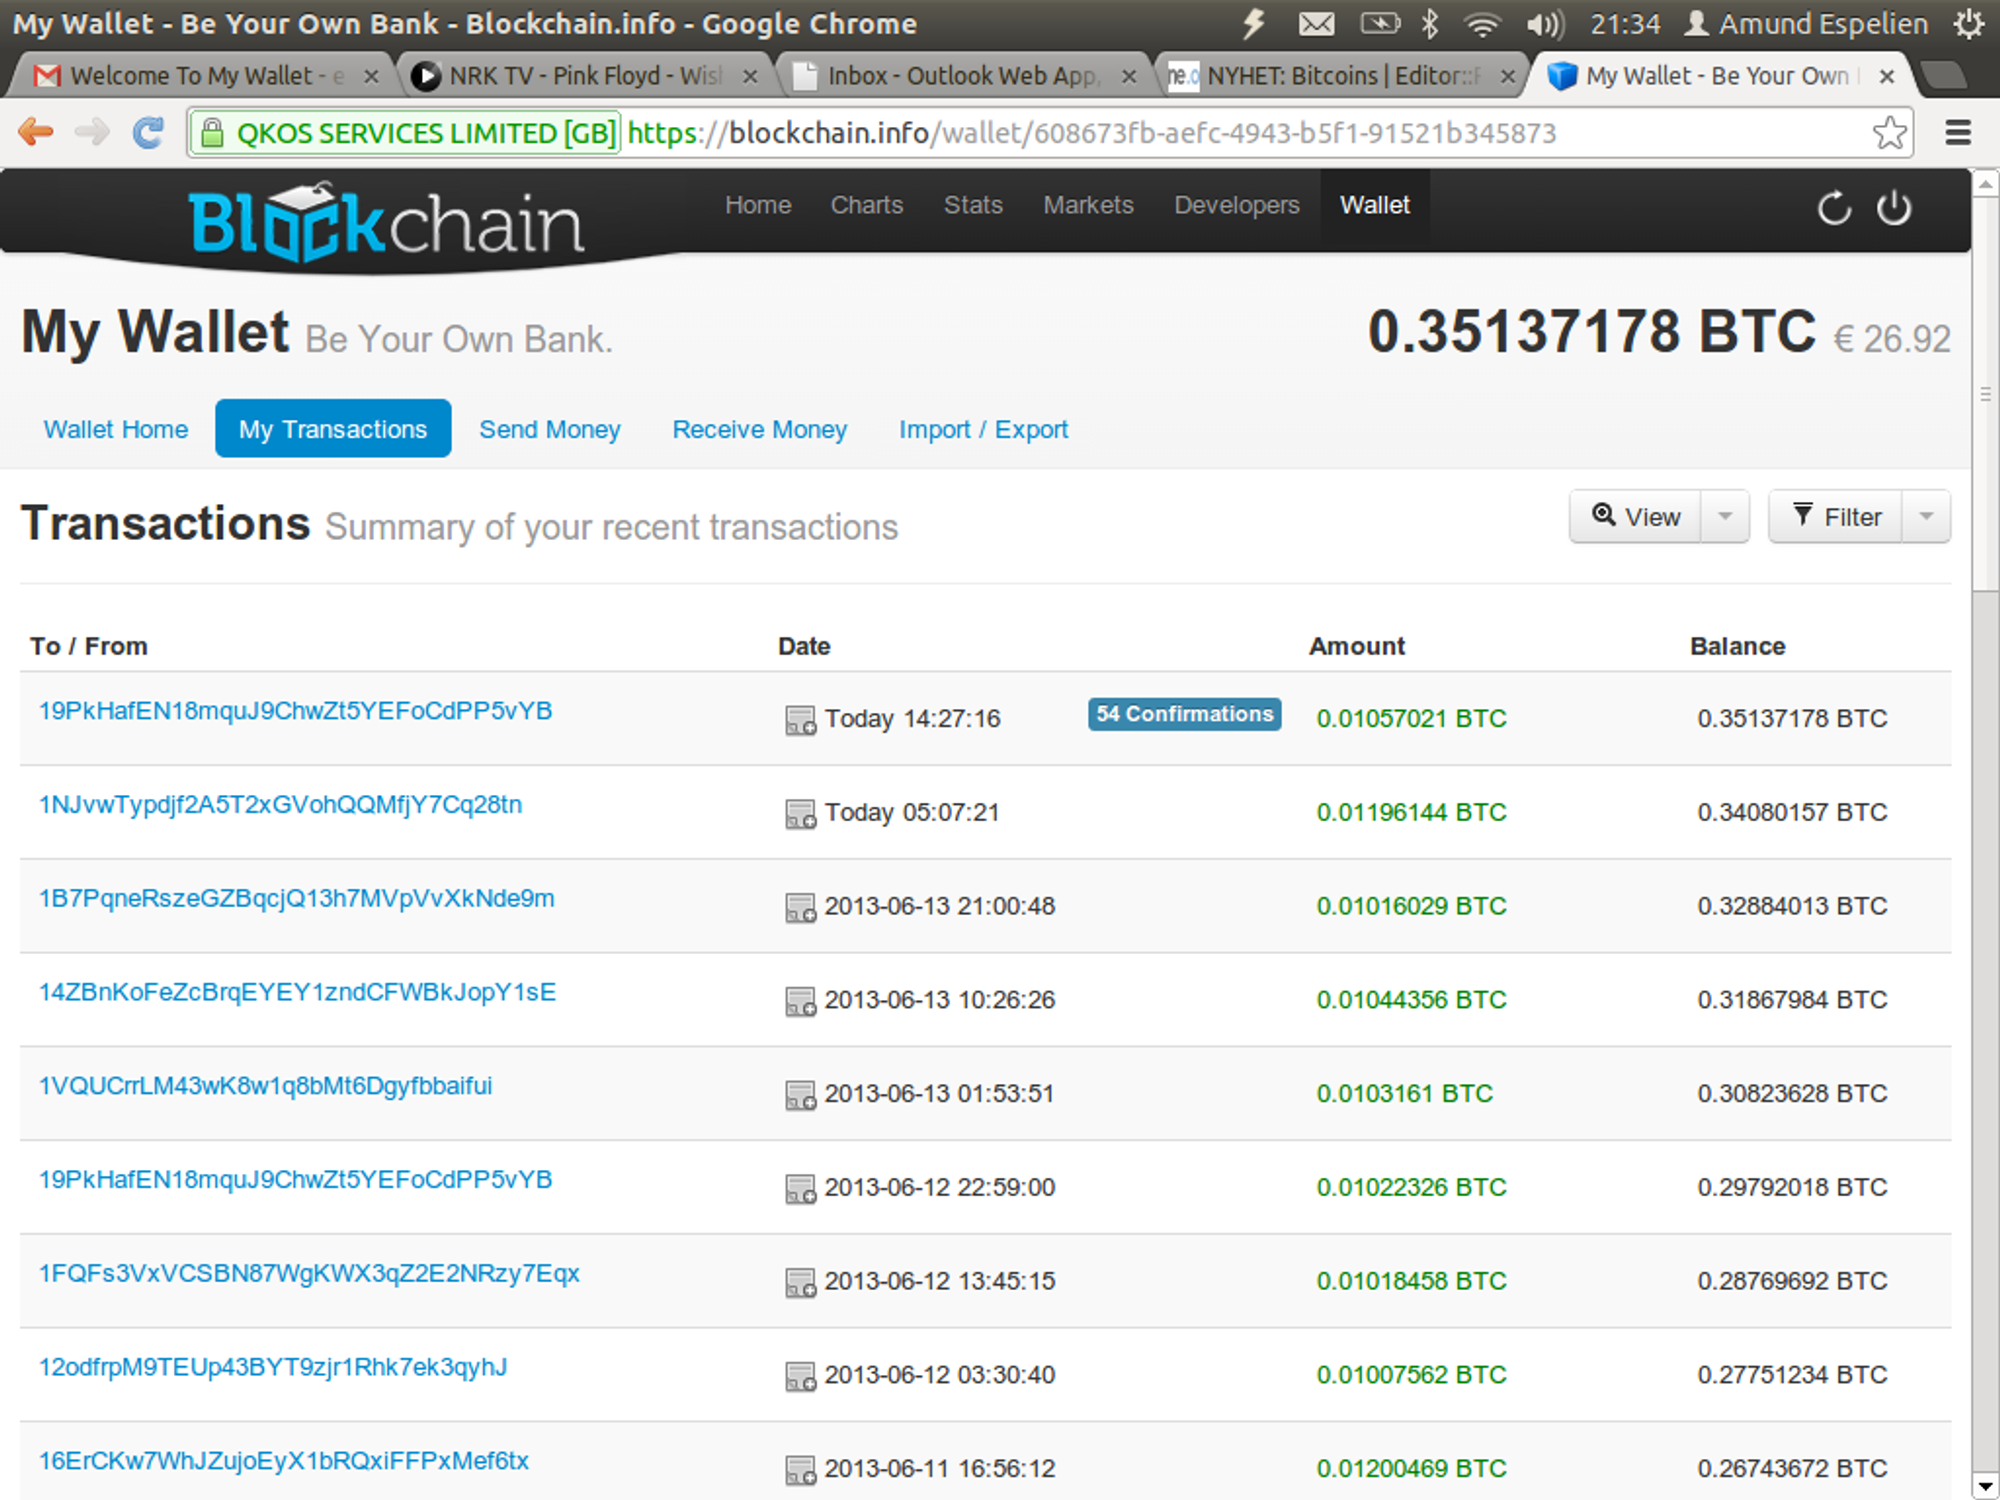This screenshot has width=2000, height=1500.
Task: Close the NRK TV Pink Floyd tab
Action: tap(750, 76)
